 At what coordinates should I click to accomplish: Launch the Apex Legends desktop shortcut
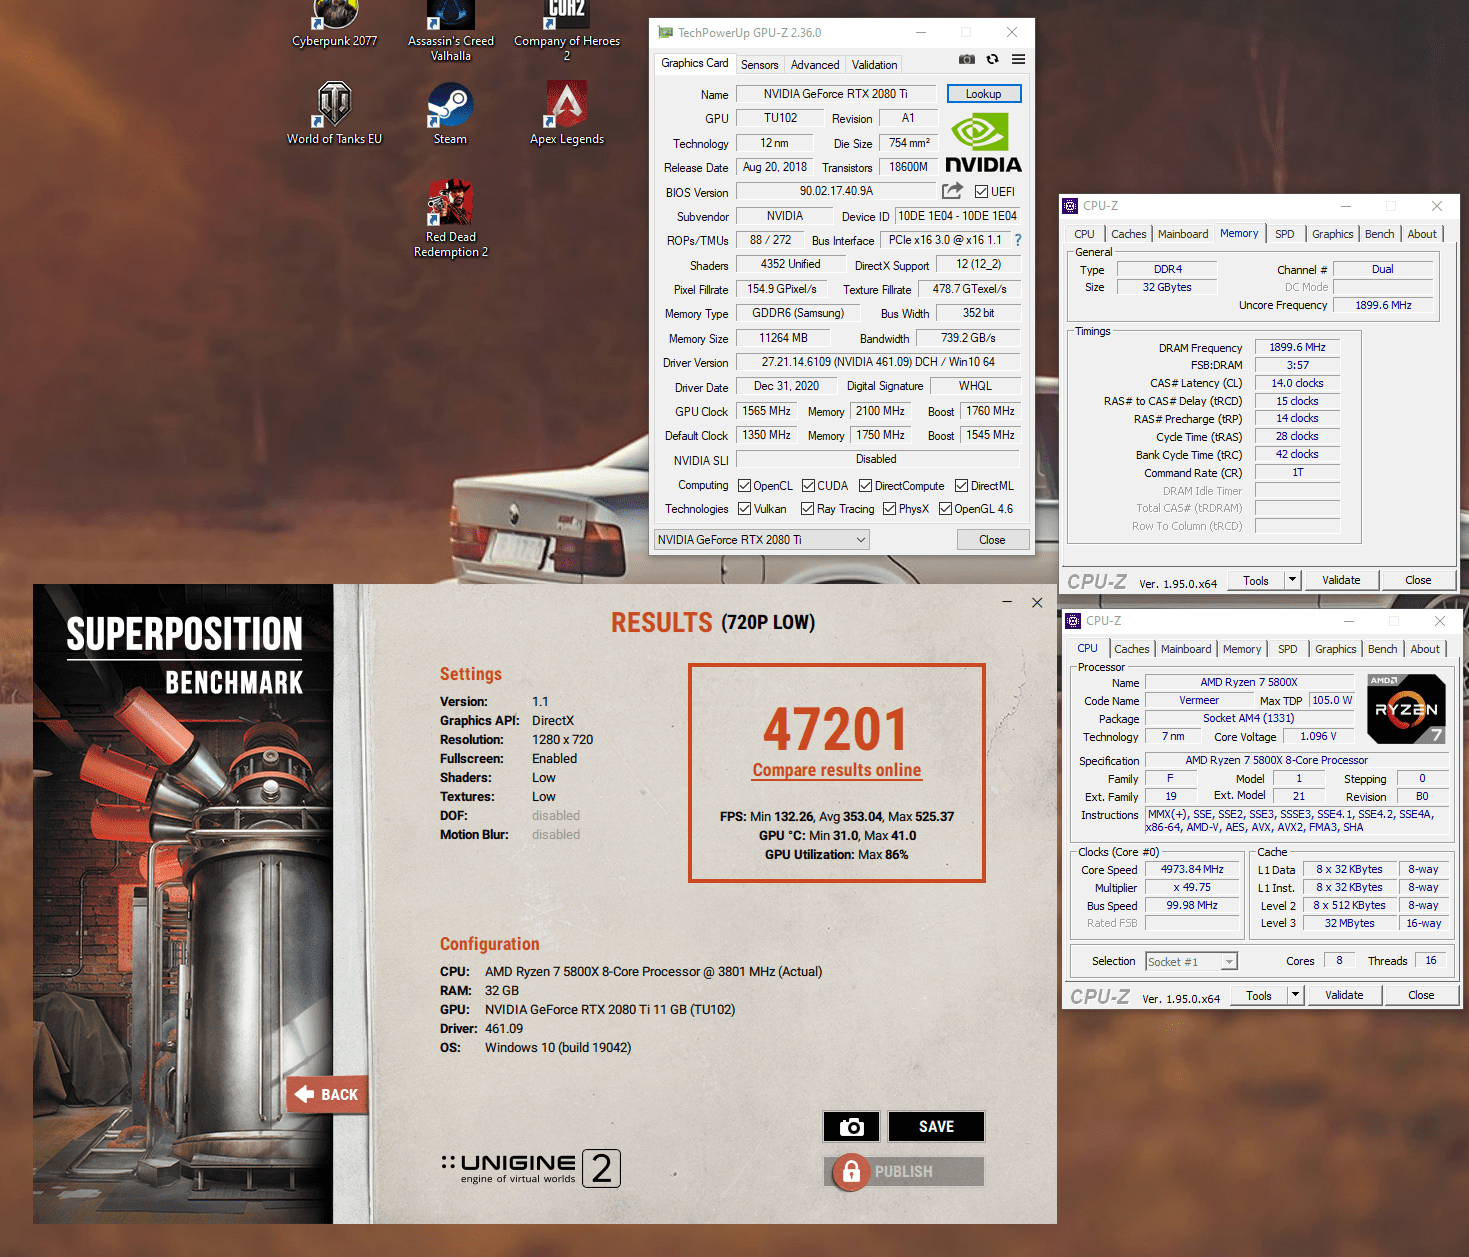(566, 113)
